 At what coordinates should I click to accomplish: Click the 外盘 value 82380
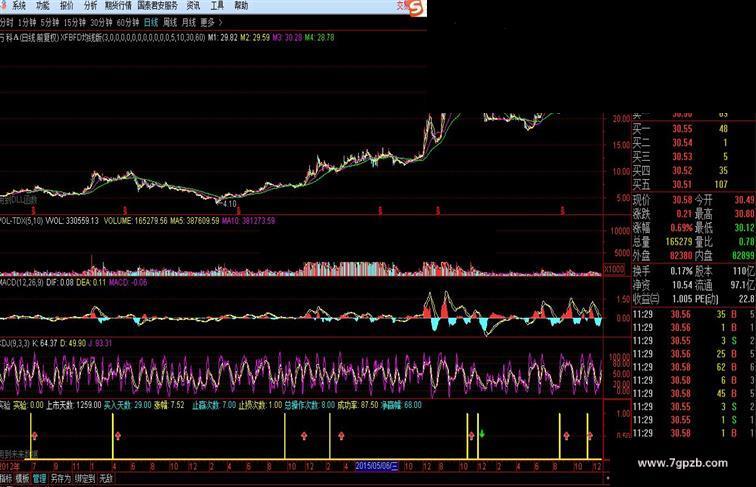tap(681, 255)
